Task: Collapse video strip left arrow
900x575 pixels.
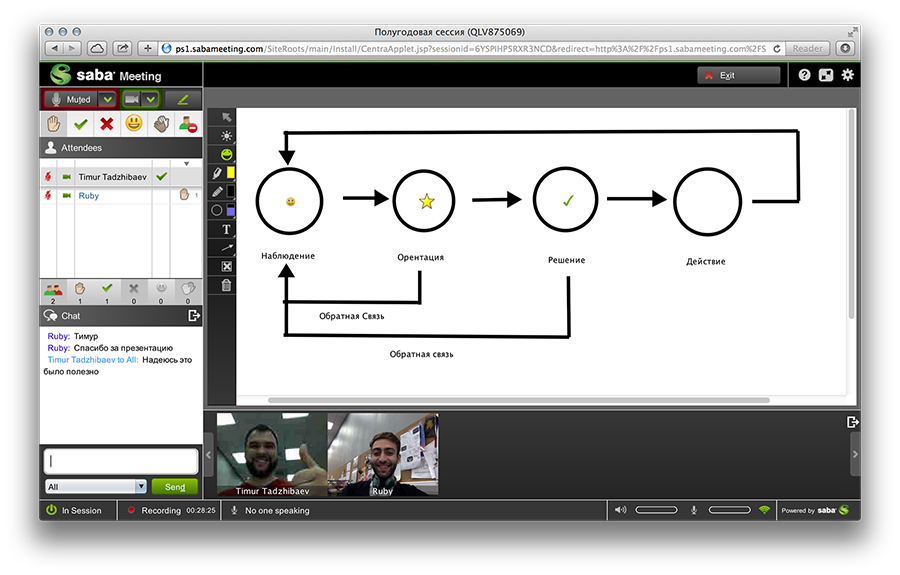Action: [209, 454]
